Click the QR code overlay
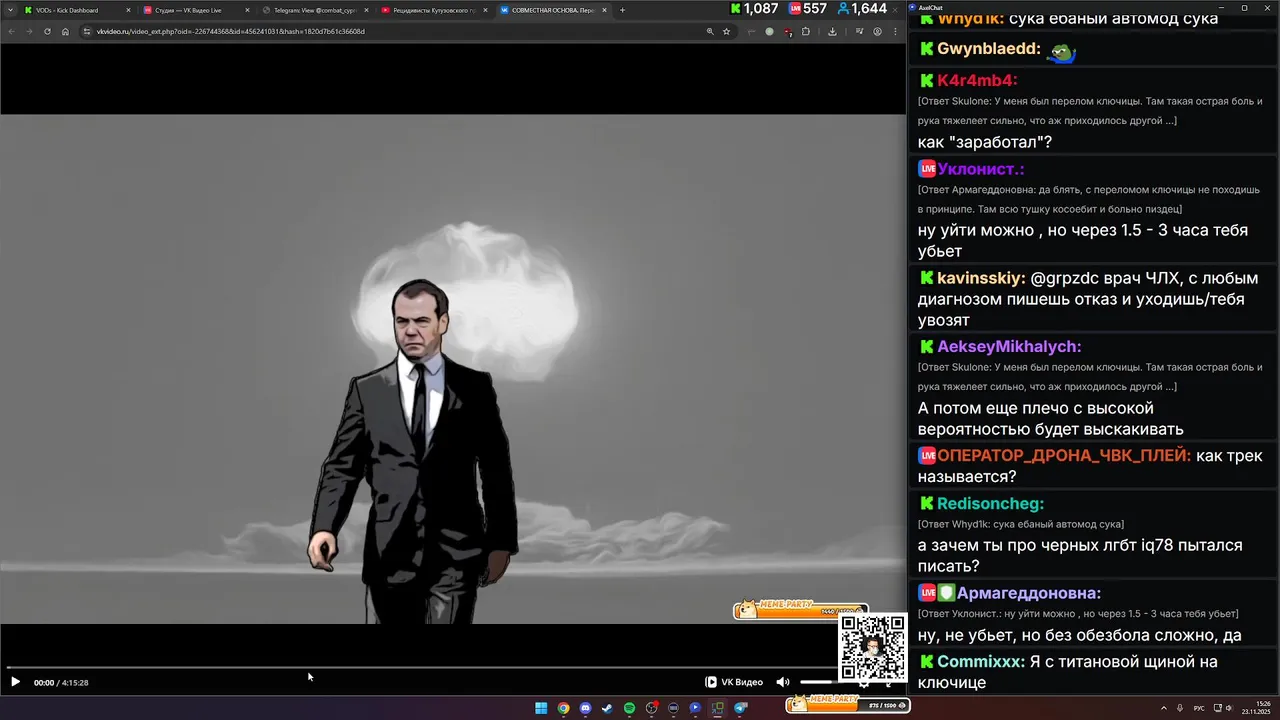Screen dimensions: 1280x720 872,648
